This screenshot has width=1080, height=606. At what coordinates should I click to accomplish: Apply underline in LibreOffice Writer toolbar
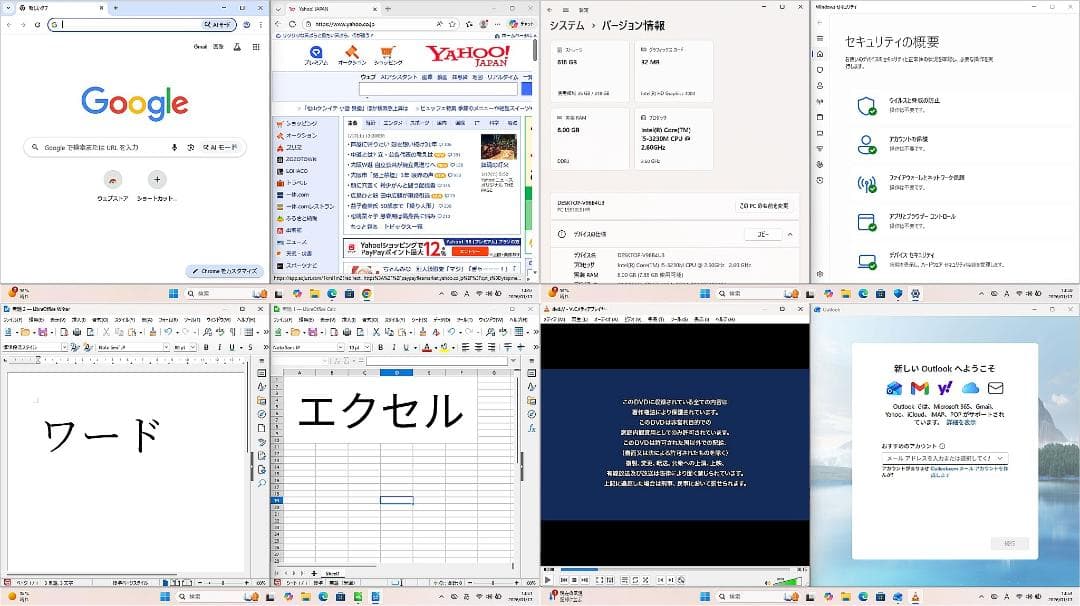pyautogui.click(x=232, y=347)
